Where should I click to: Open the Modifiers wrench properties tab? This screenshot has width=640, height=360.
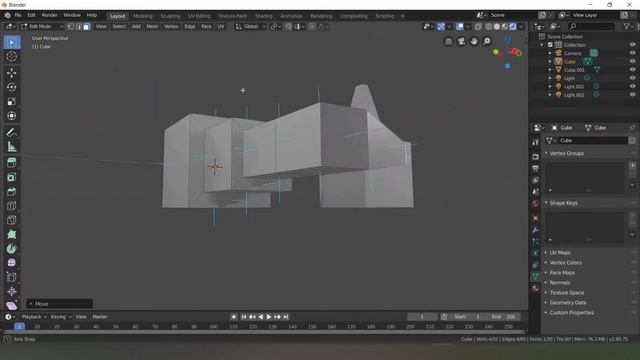[536, 230]
